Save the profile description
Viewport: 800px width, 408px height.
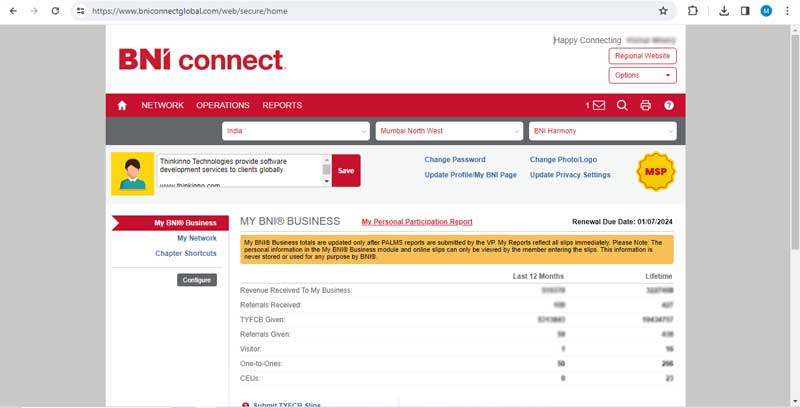346,171
